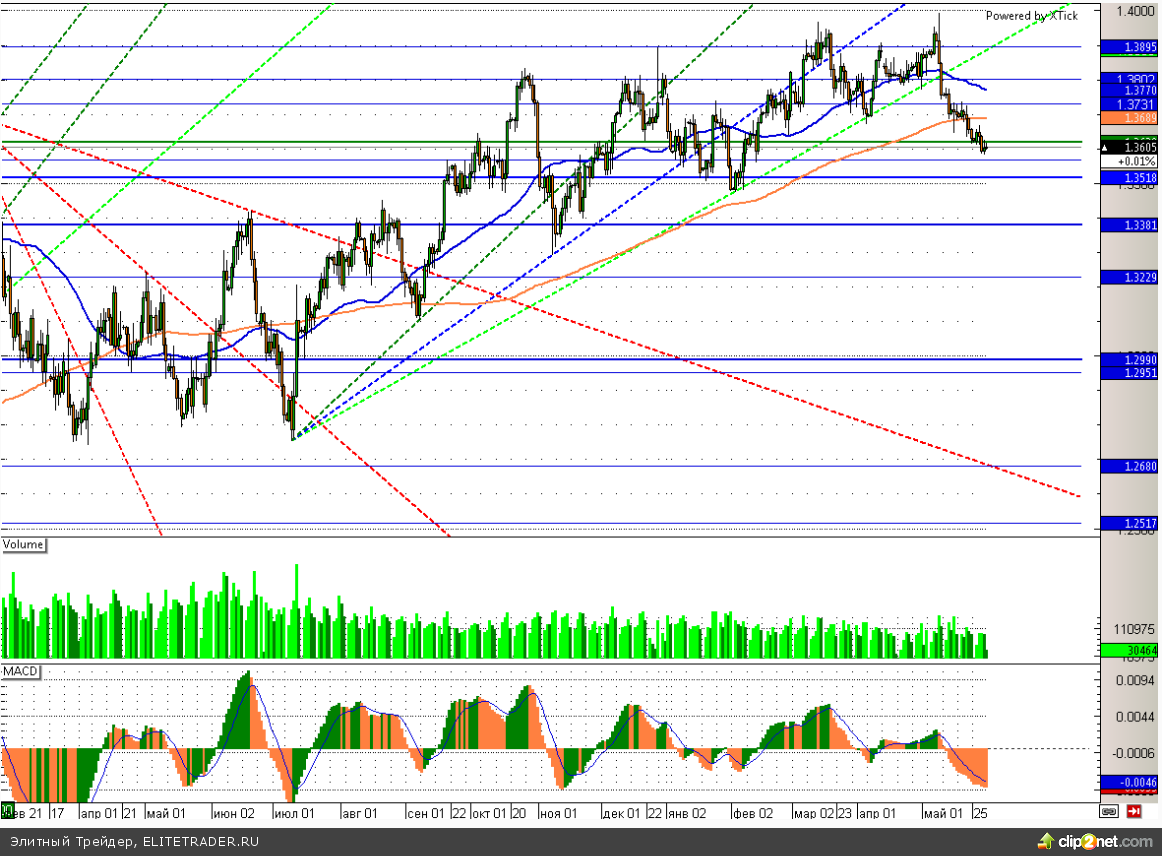The height and width of the screenshot is (856, 1162).
Task: Click the blue -0.0046 MACD value label
Action: point(1129,782)
